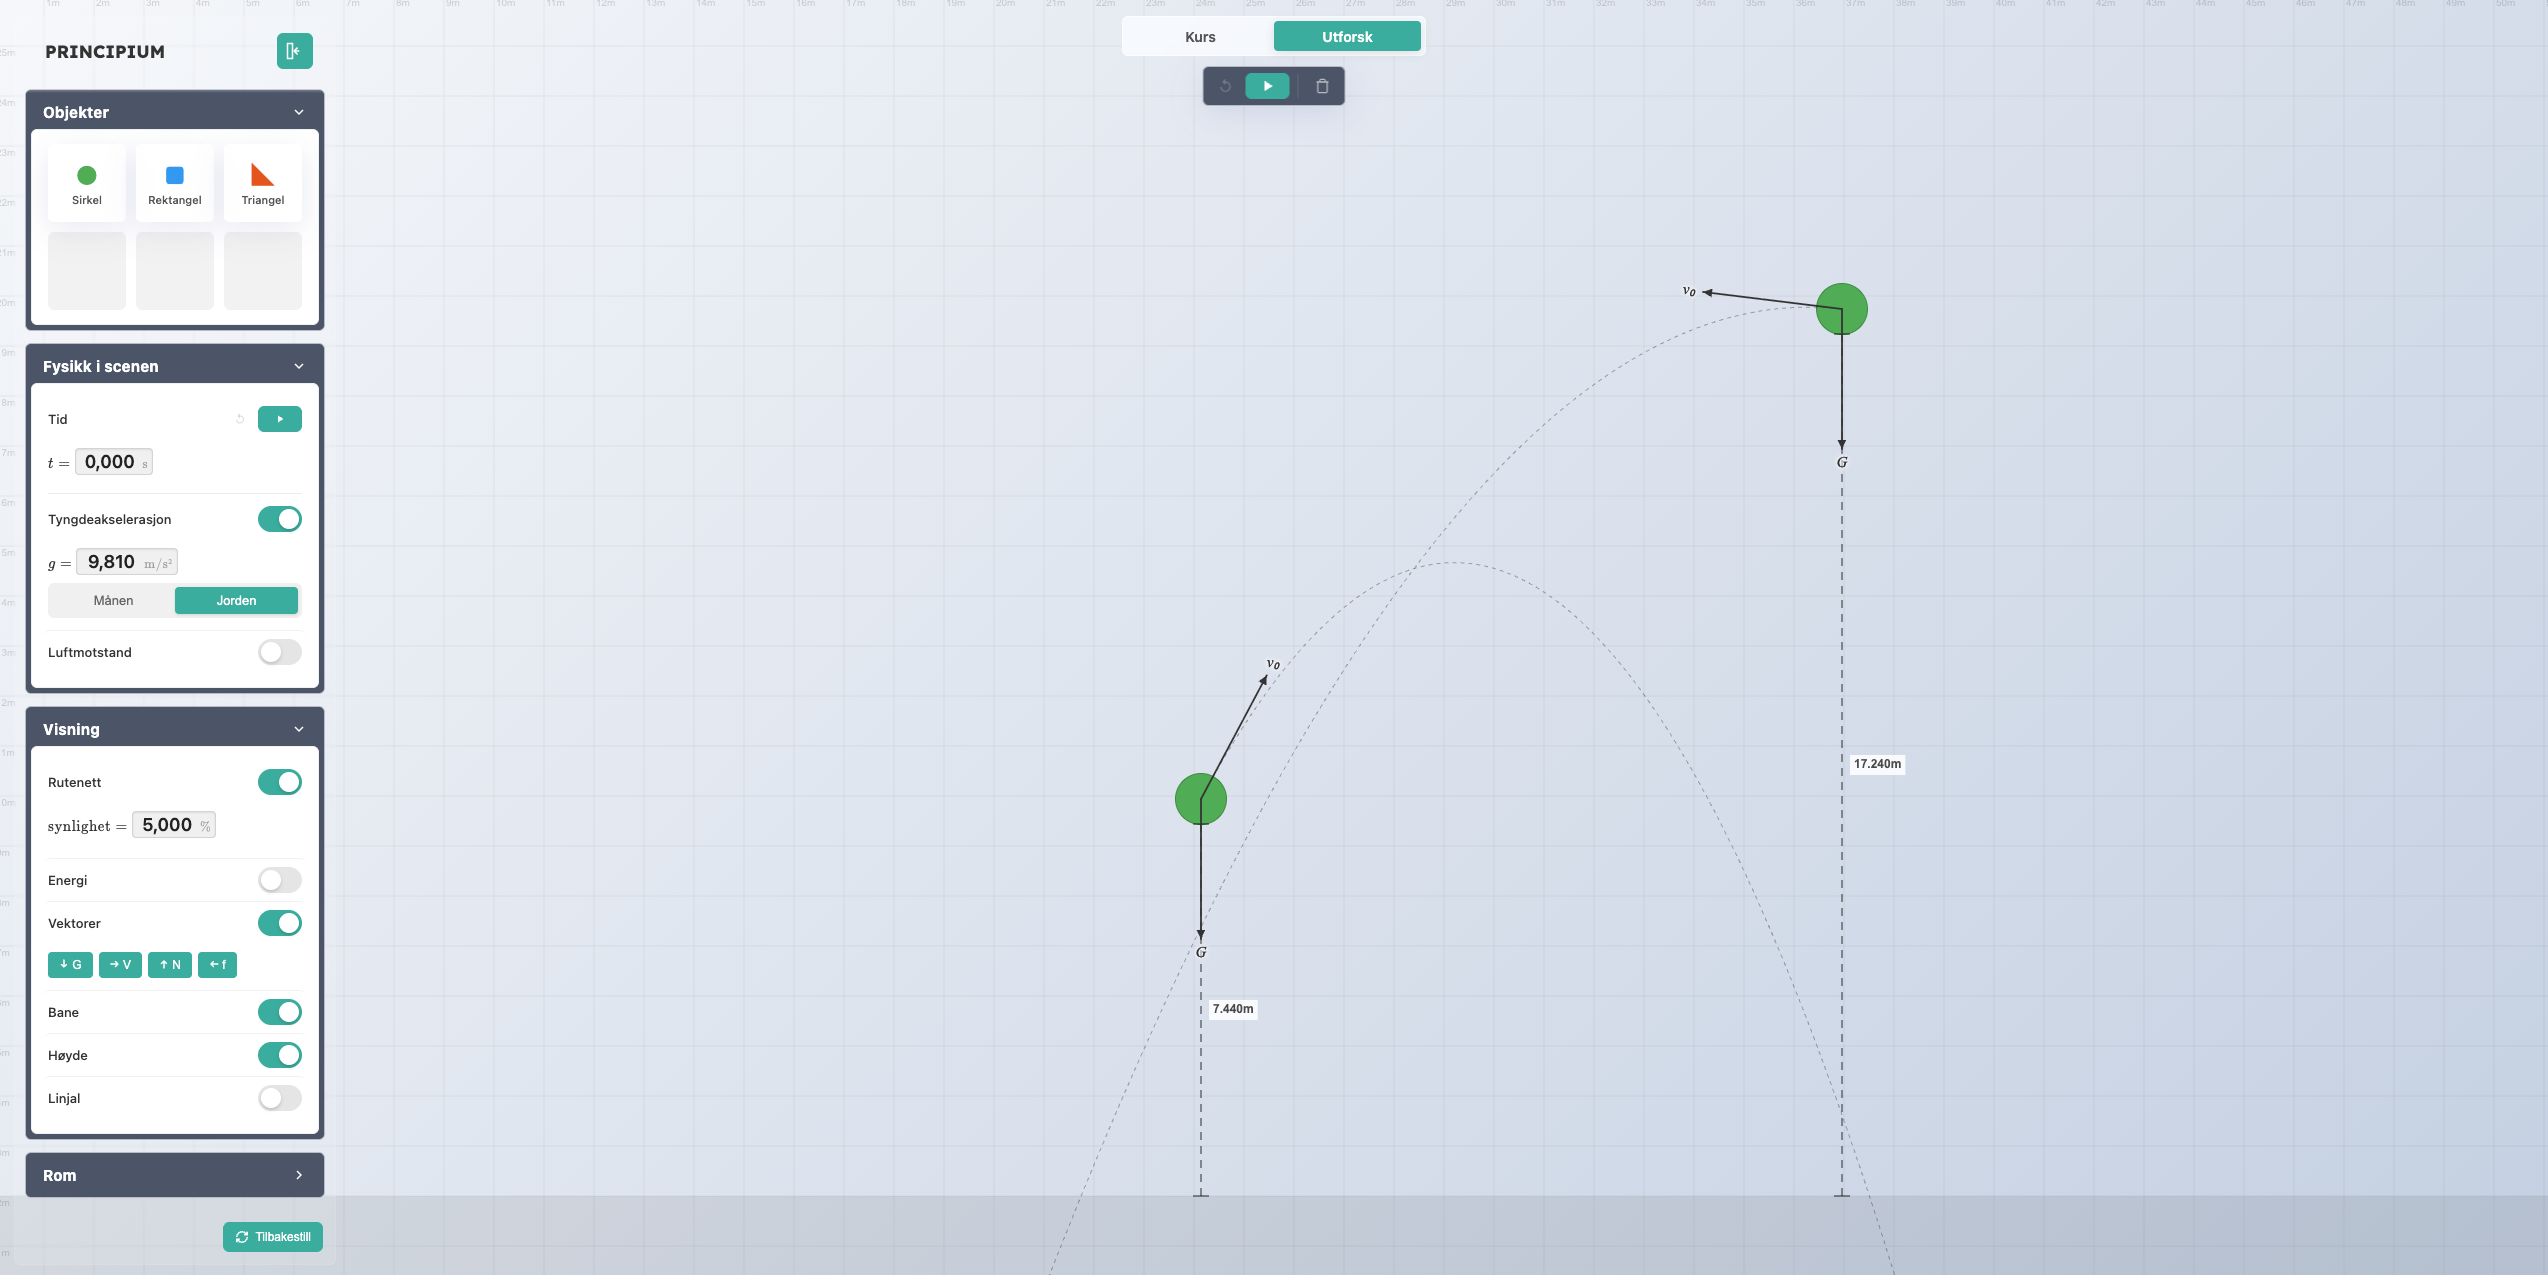Collapse the Objekter panel

[x=299, y=112]
